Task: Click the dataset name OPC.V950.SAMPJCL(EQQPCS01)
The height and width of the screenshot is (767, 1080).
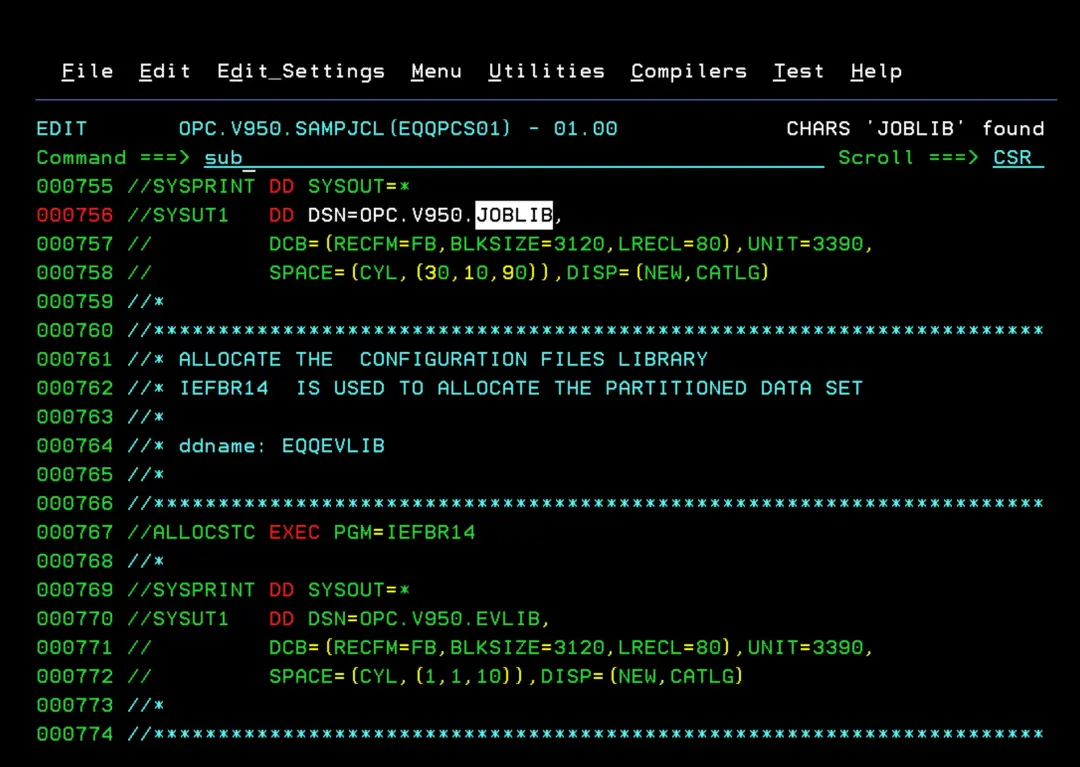Action: click(x=344, y=129)
